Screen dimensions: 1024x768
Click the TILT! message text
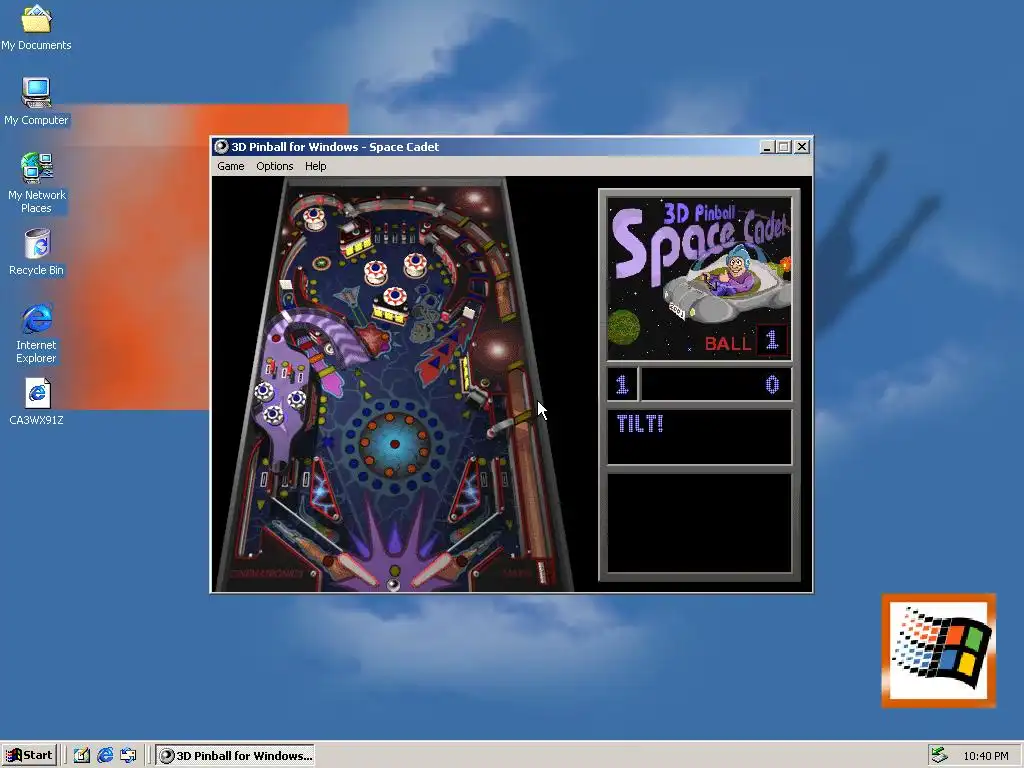640,424
